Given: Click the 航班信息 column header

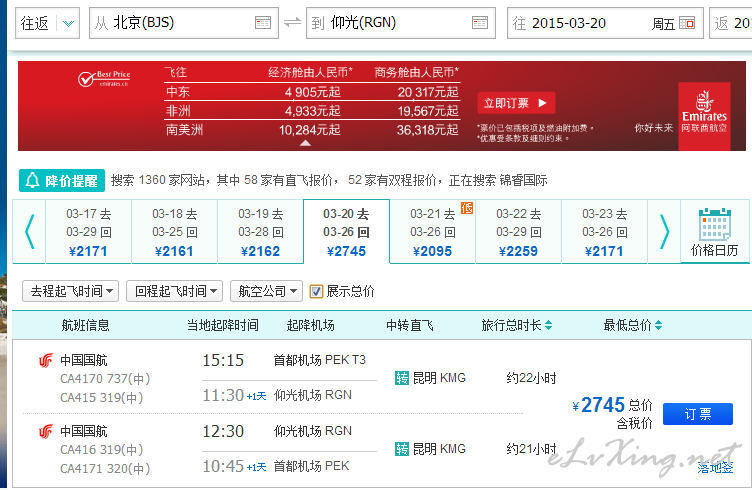Looking at the screenshot, I should (x=85, y=325).
